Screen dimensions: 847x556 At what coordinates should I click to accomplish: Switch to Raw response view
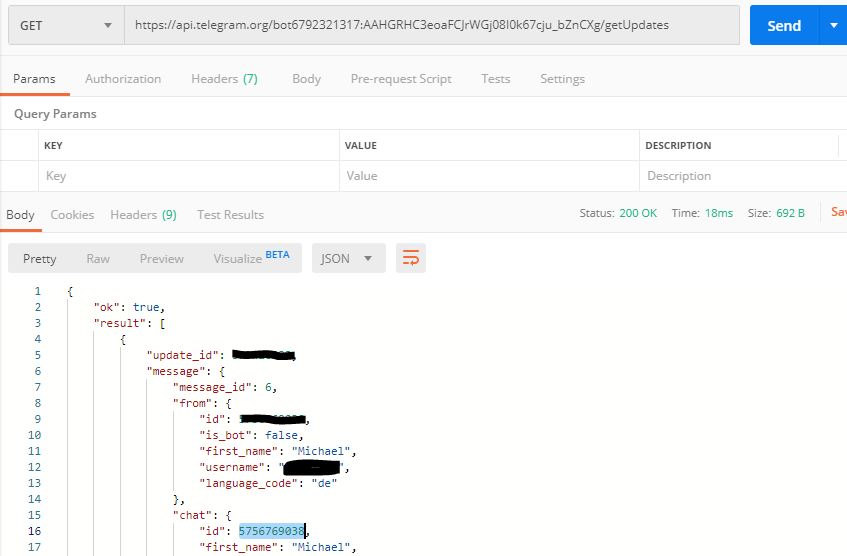click(98, 259)
